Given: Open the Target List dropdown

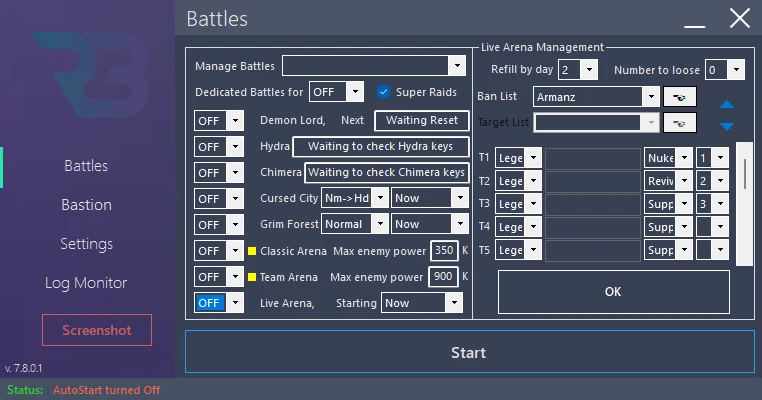Looking at the screenshot, I should (x=596, y=122).
